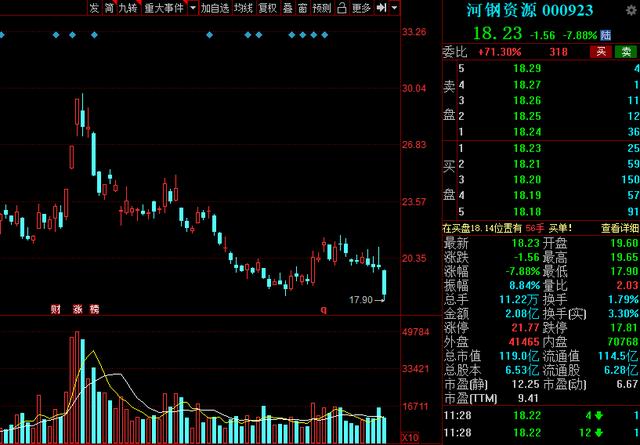
Task: Open the 重大事件 toolbar item
Action: [x=164, y=8]
